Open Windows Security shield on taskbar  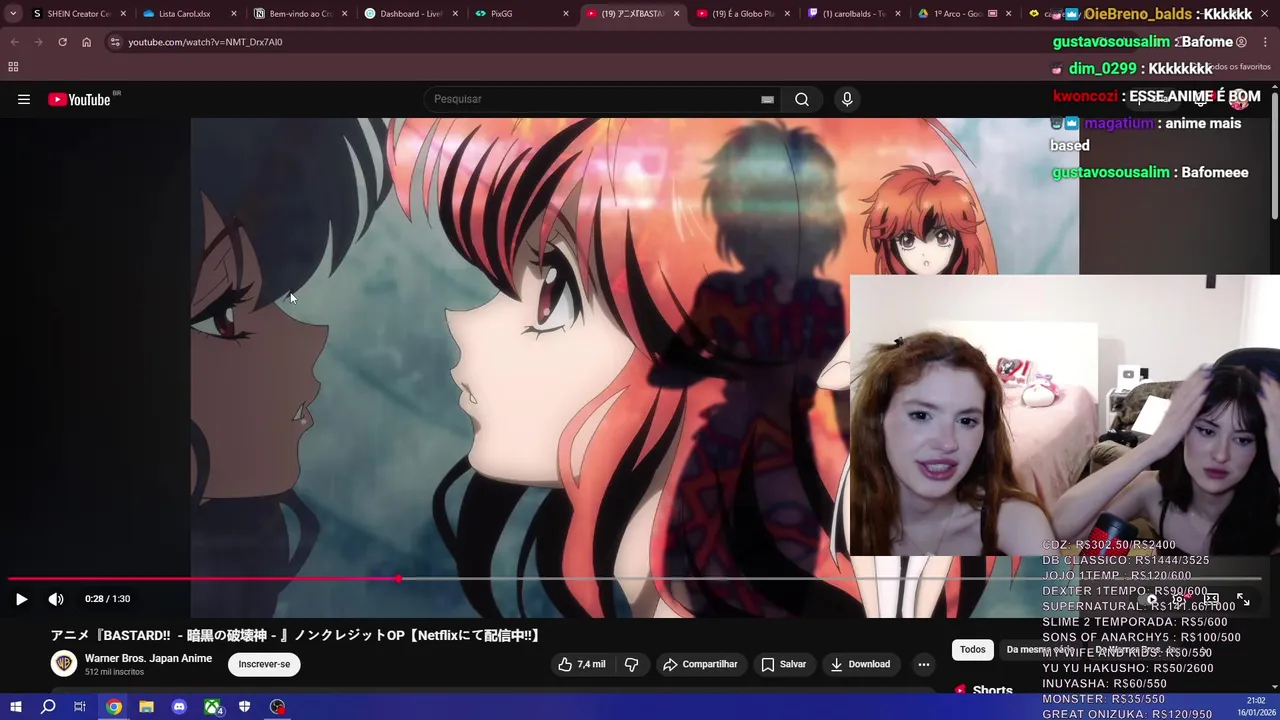244,707
